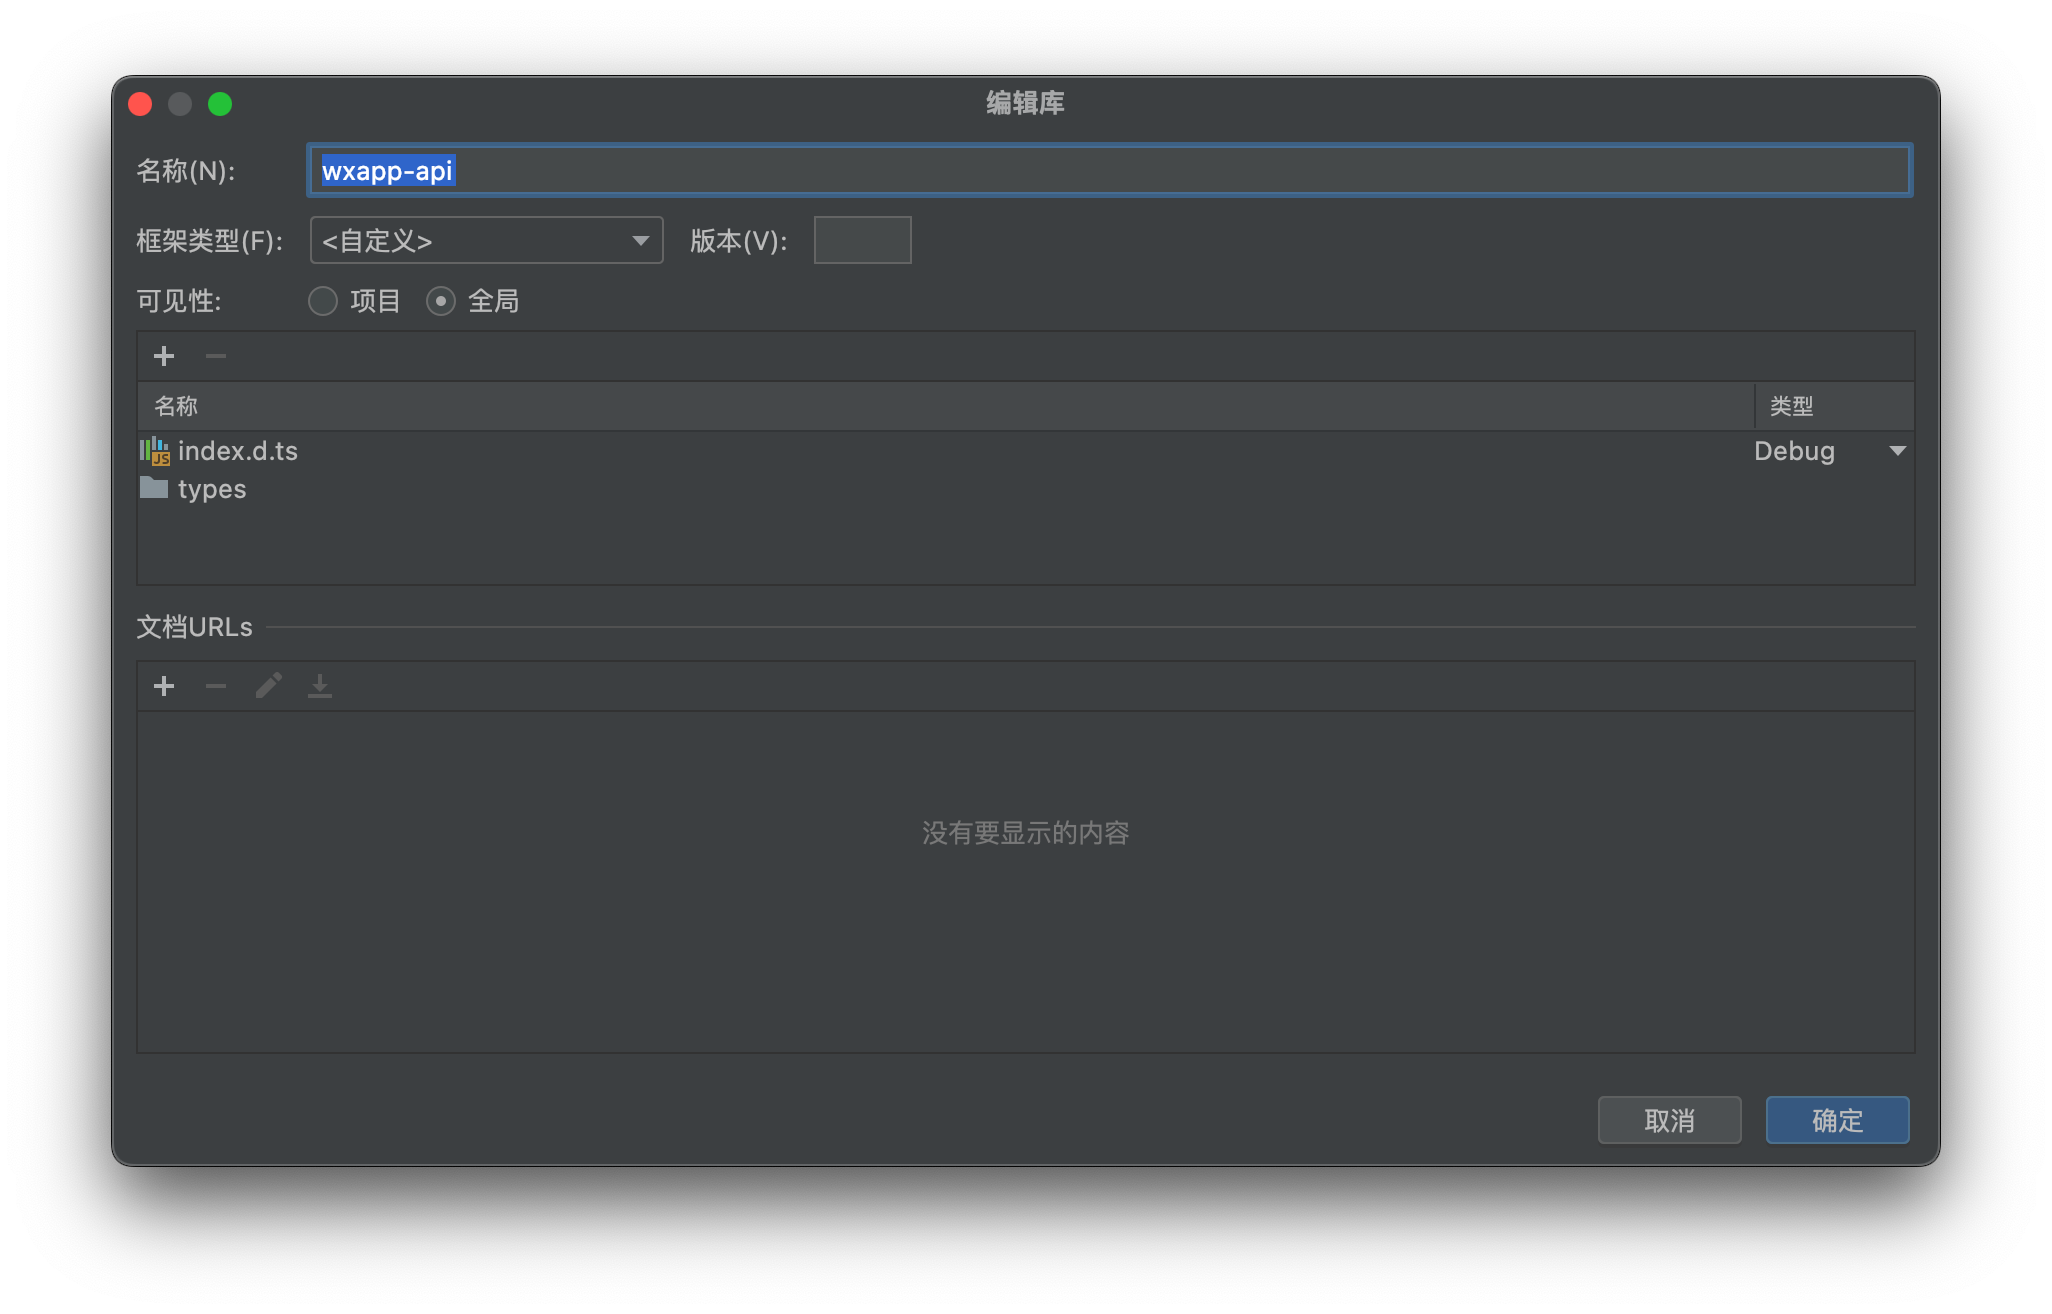Click the 取消 button
Viewport: 2052px width, 1314px height.
1669,1120
